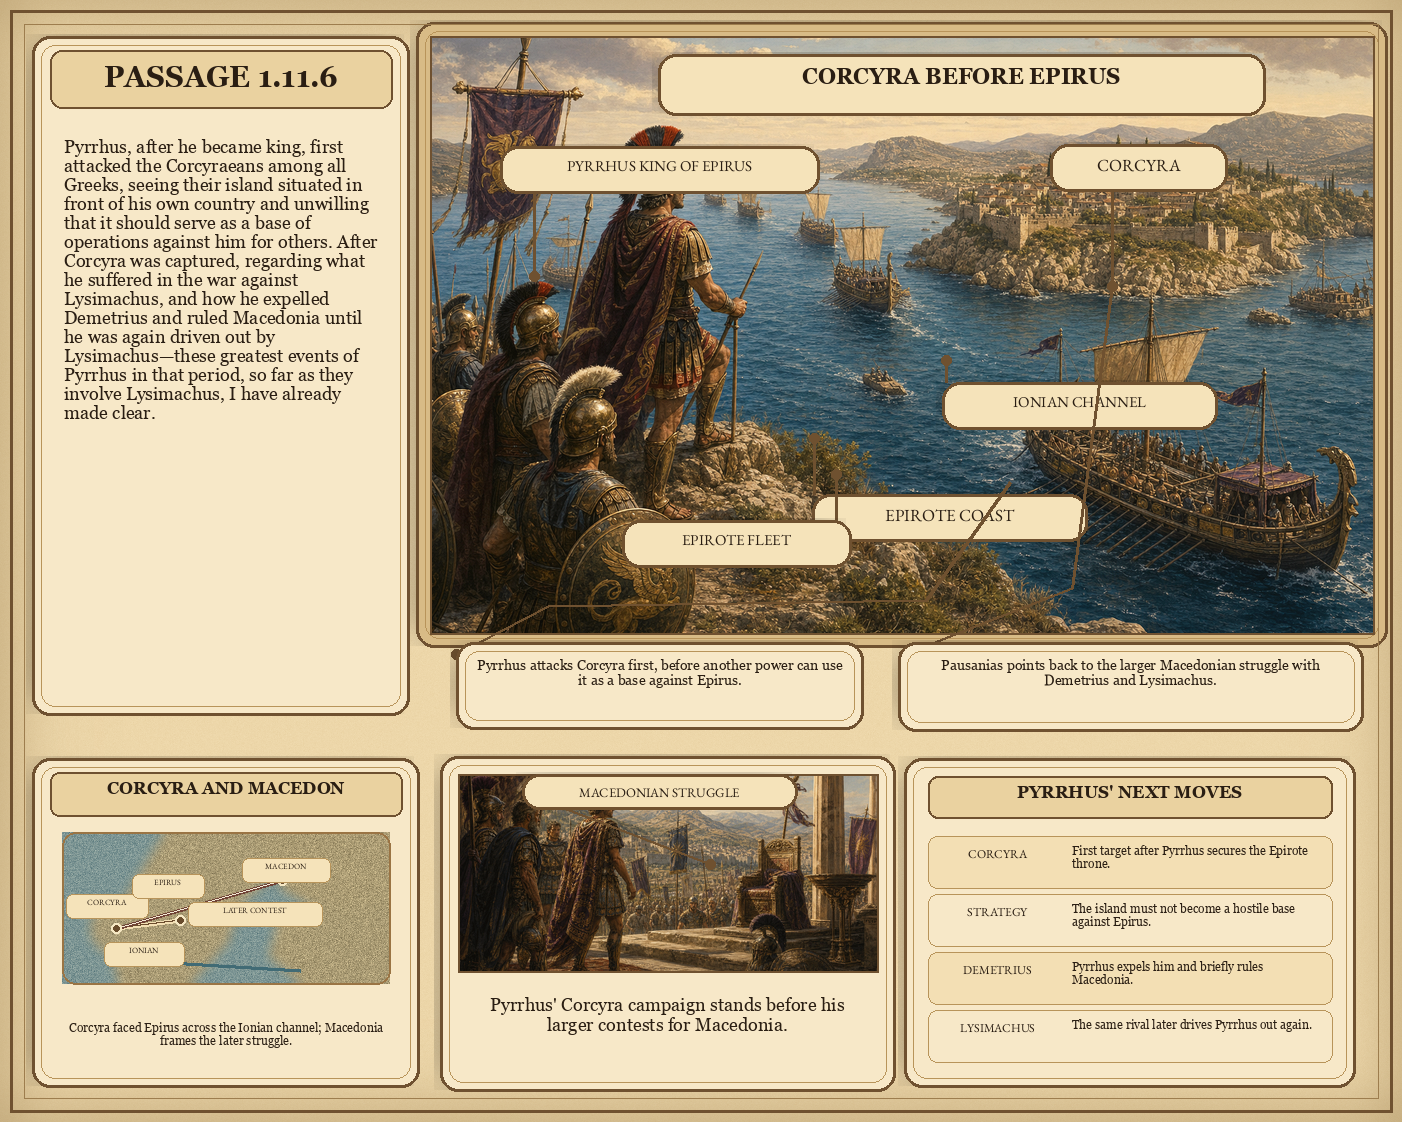
Task: Select the STRATEGY row in Next Moves
Action: 1130,920
